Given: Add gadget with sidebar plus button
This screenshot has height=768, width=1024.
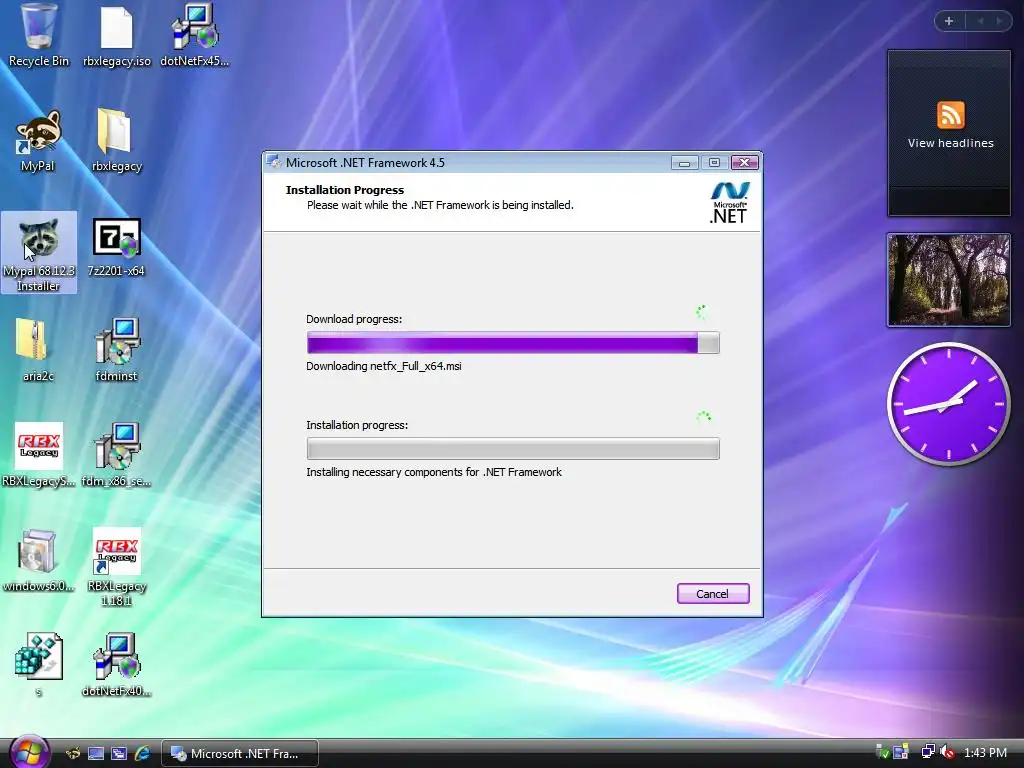Looking at the screenshot, I should [949, 21].
